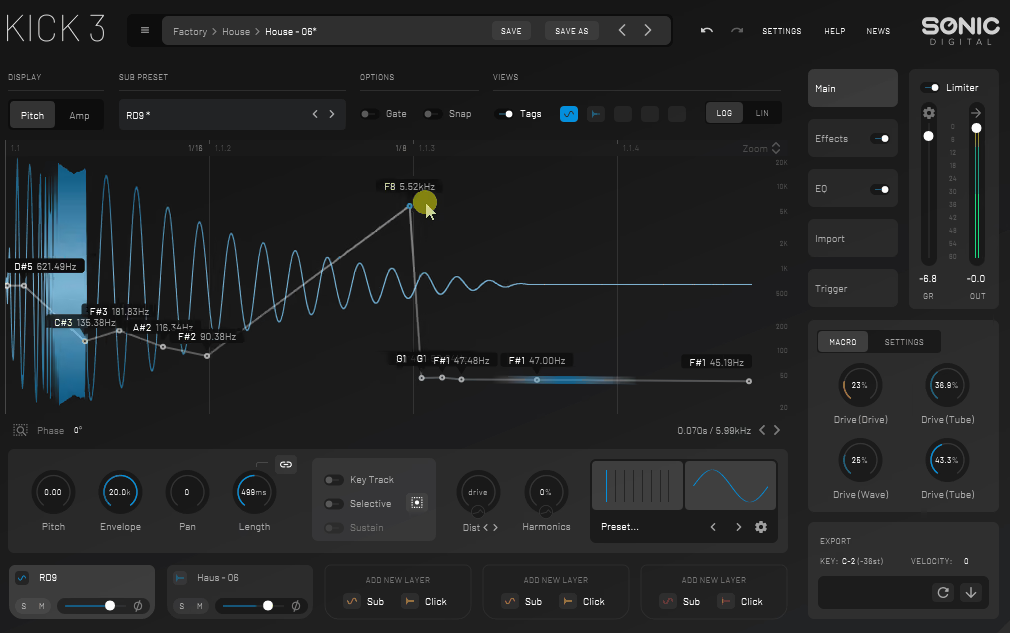Image resolution: width=1010 pixels, height=633 pixels.
Task: Click the waveform preset gear icon
Action: (x=761, y=527)
